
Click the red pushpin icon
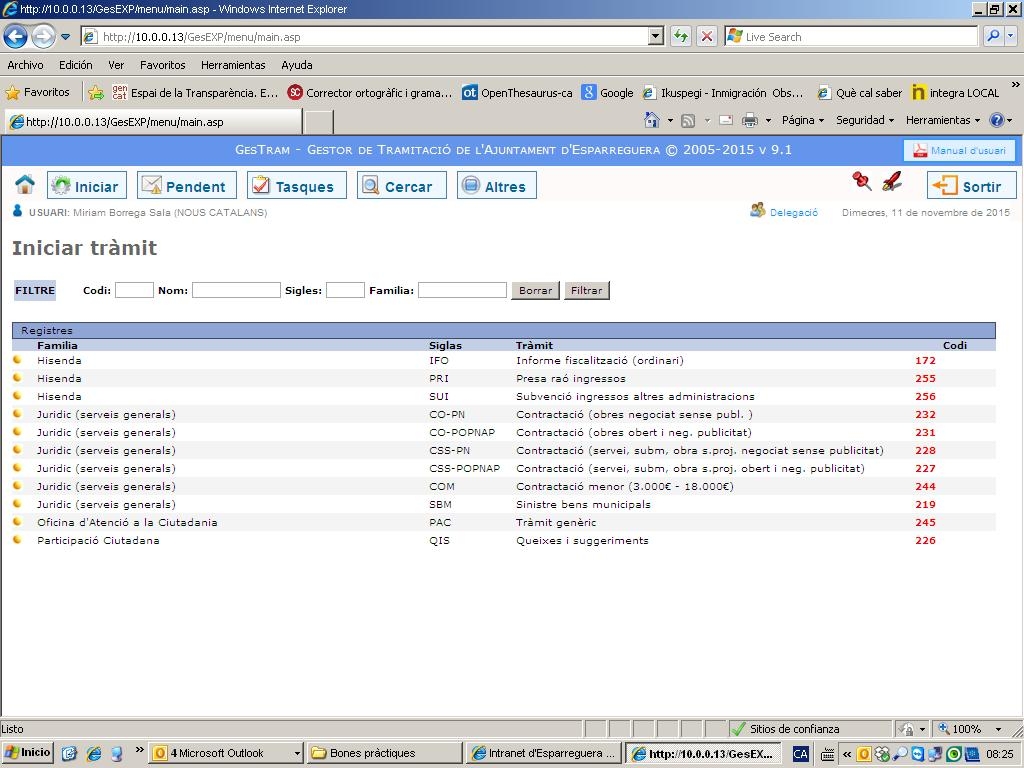(861, 181)
